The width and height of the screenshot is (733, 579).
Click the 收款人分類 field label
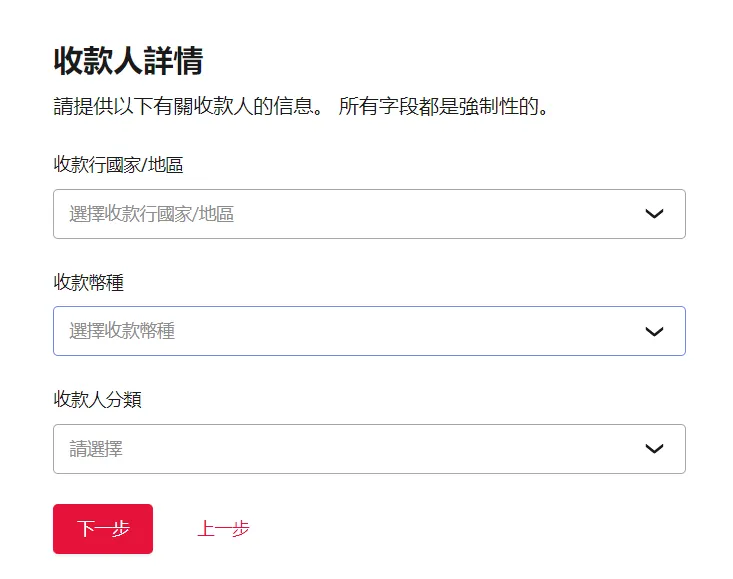tap(97, 399)
